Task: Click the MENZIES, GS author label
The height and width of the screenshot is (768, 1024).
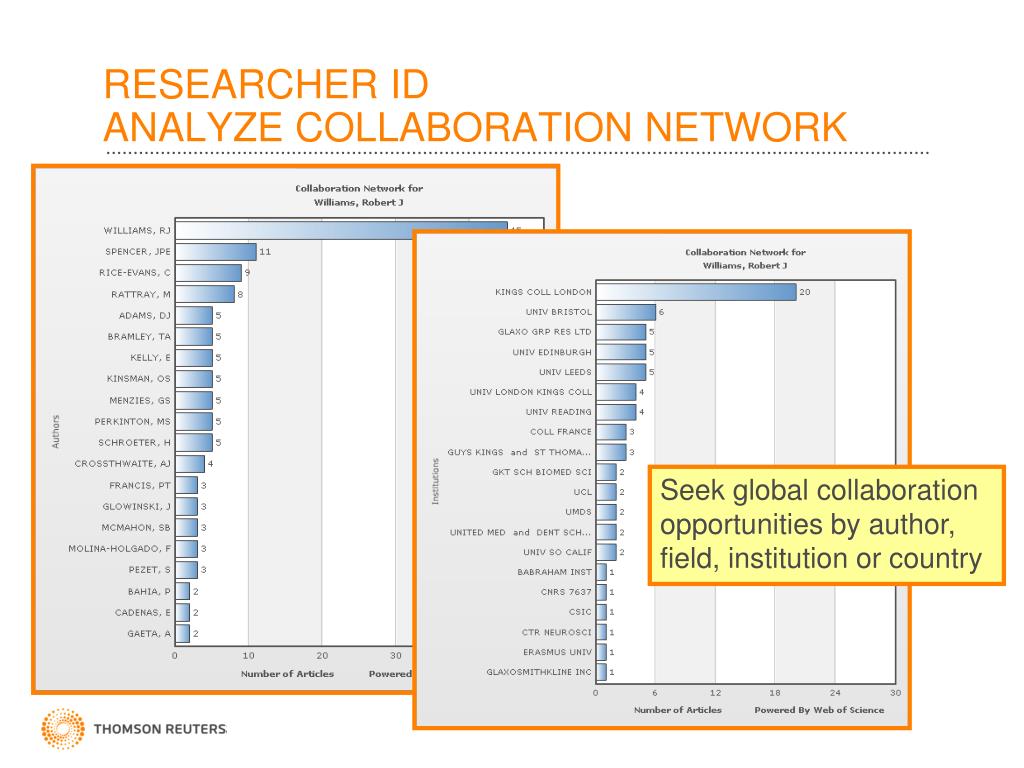Action: [140, 400]
